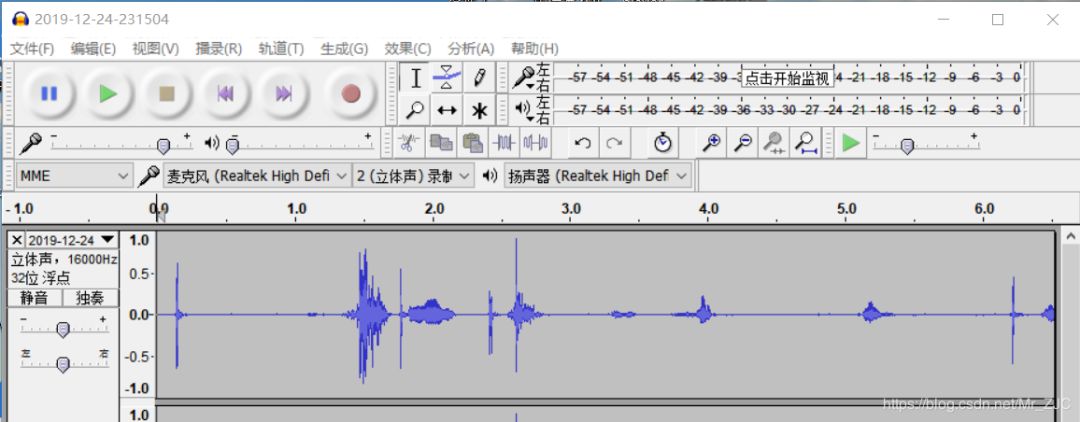Click the playback speed slider thumb
The height and width of the screenshot is (422, 1080).
907,146
